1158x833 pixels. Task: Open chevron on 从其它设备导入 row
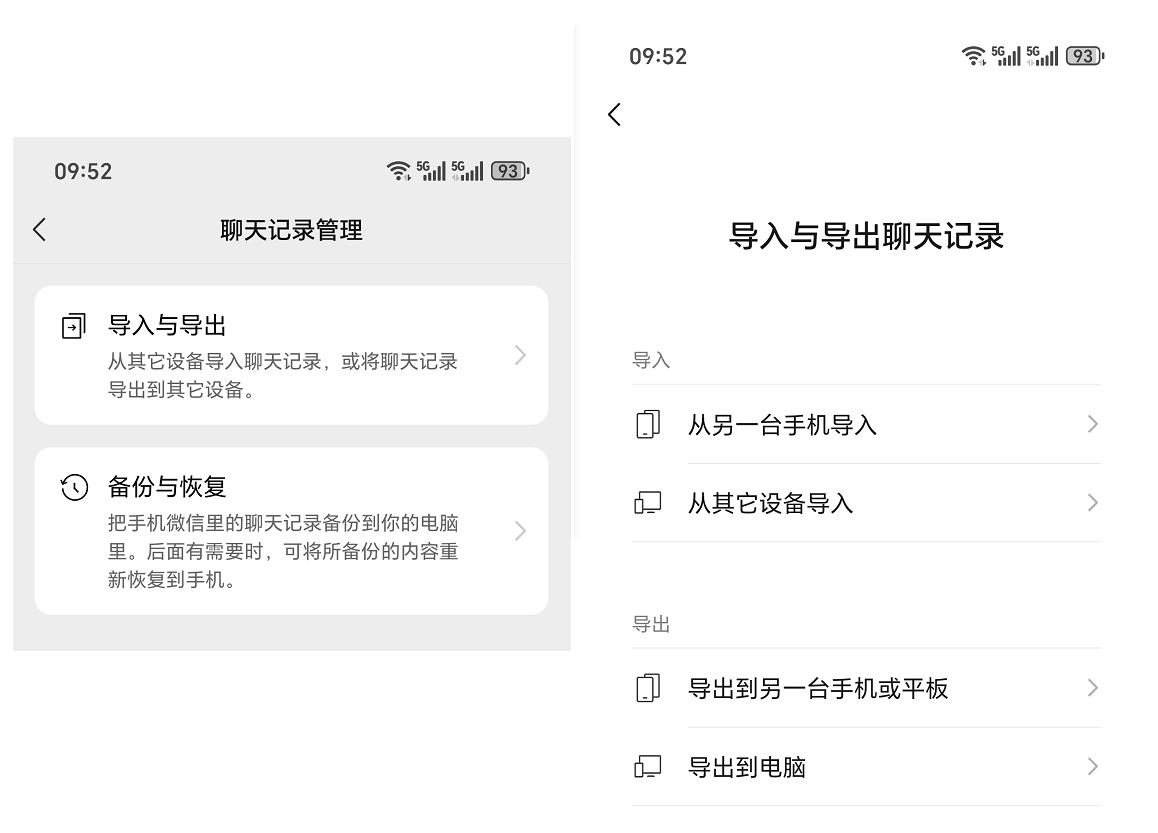[1092, 503]
